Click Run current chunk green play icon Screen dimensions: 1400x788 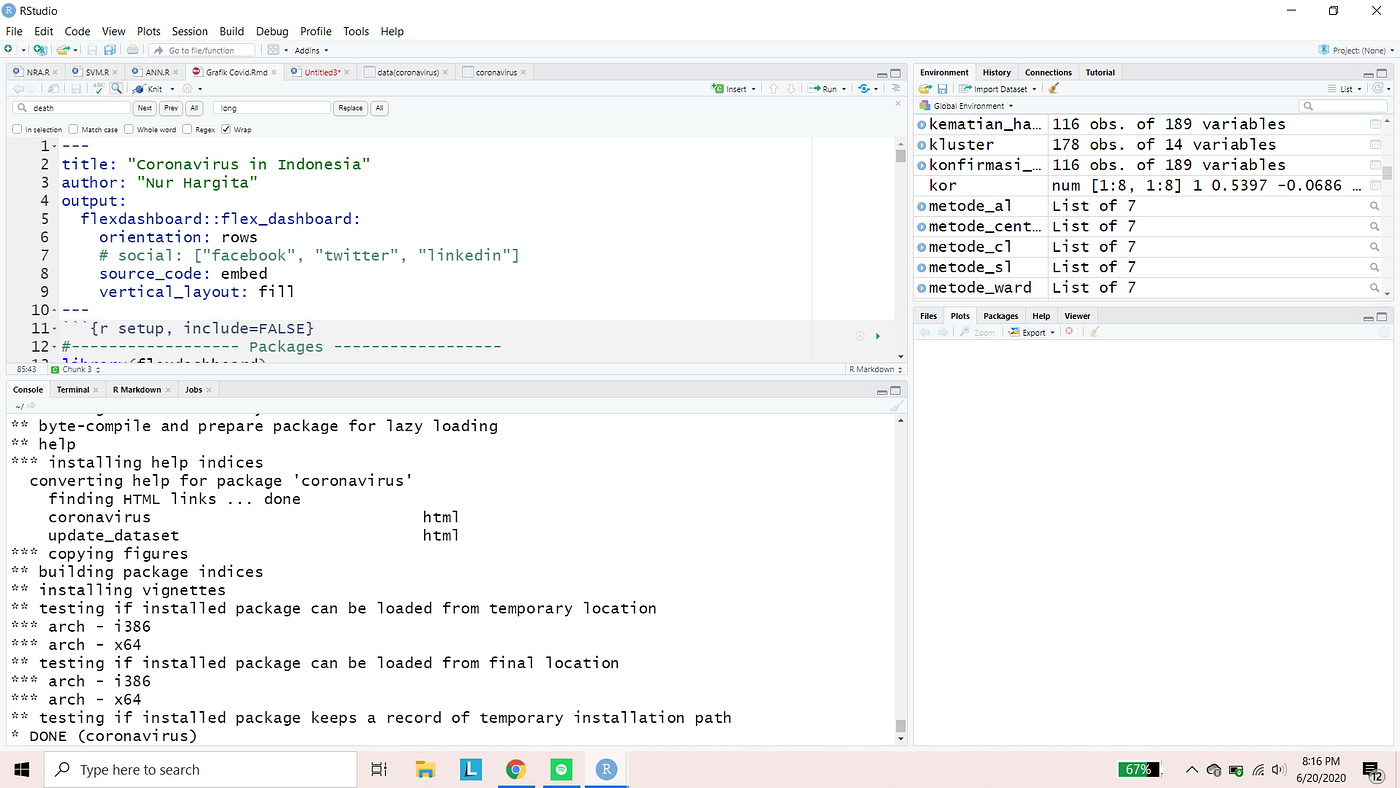coord(878,336)
